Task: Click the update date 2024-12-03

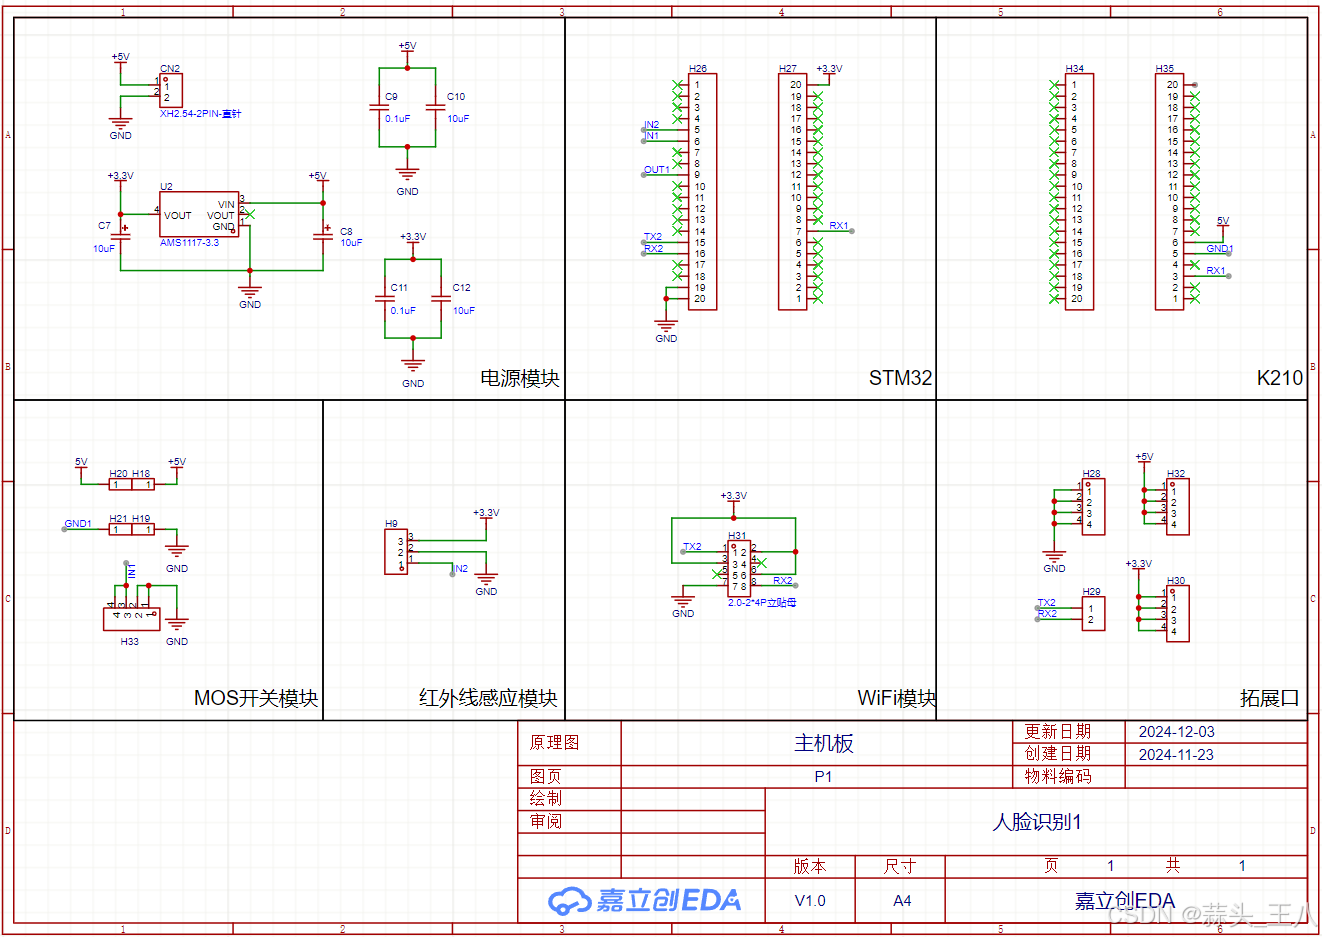Action: 1176,732
